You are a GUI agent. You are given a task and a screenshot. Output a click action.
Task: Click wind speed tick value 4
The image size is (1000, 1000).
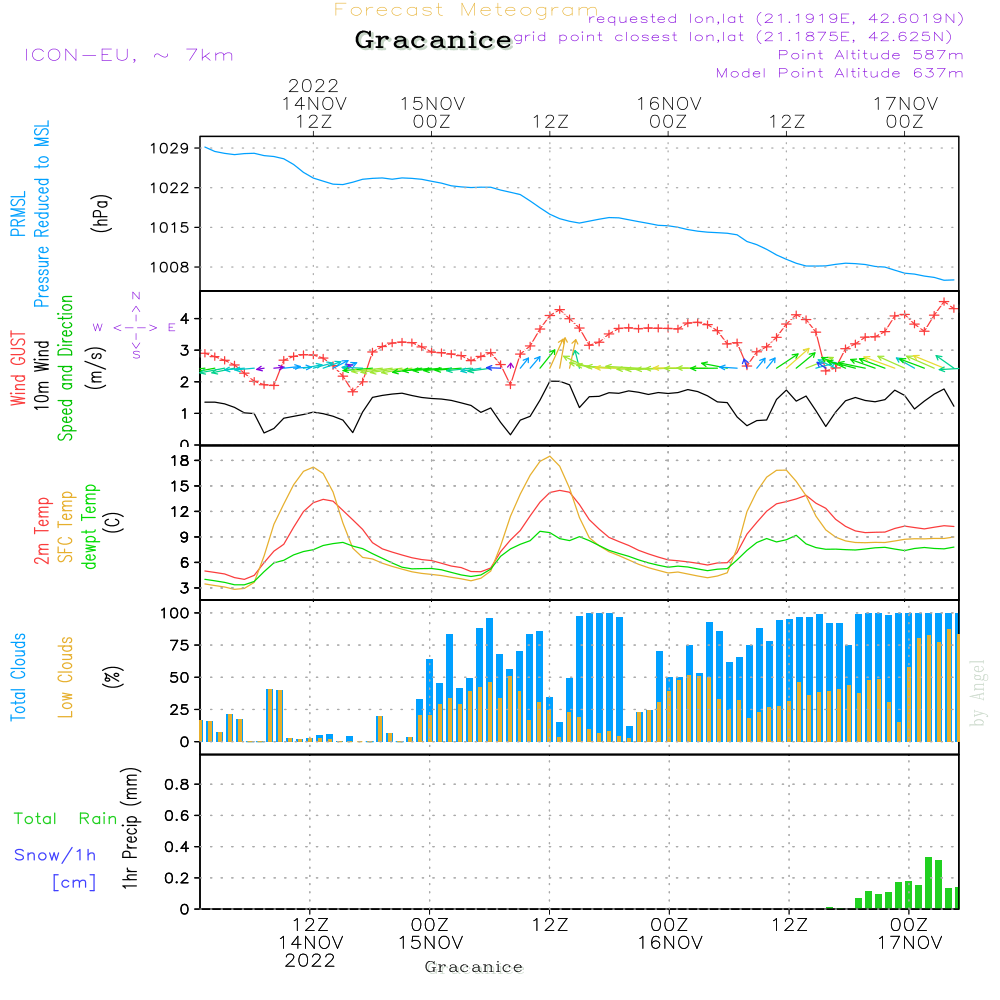point(184,318)
